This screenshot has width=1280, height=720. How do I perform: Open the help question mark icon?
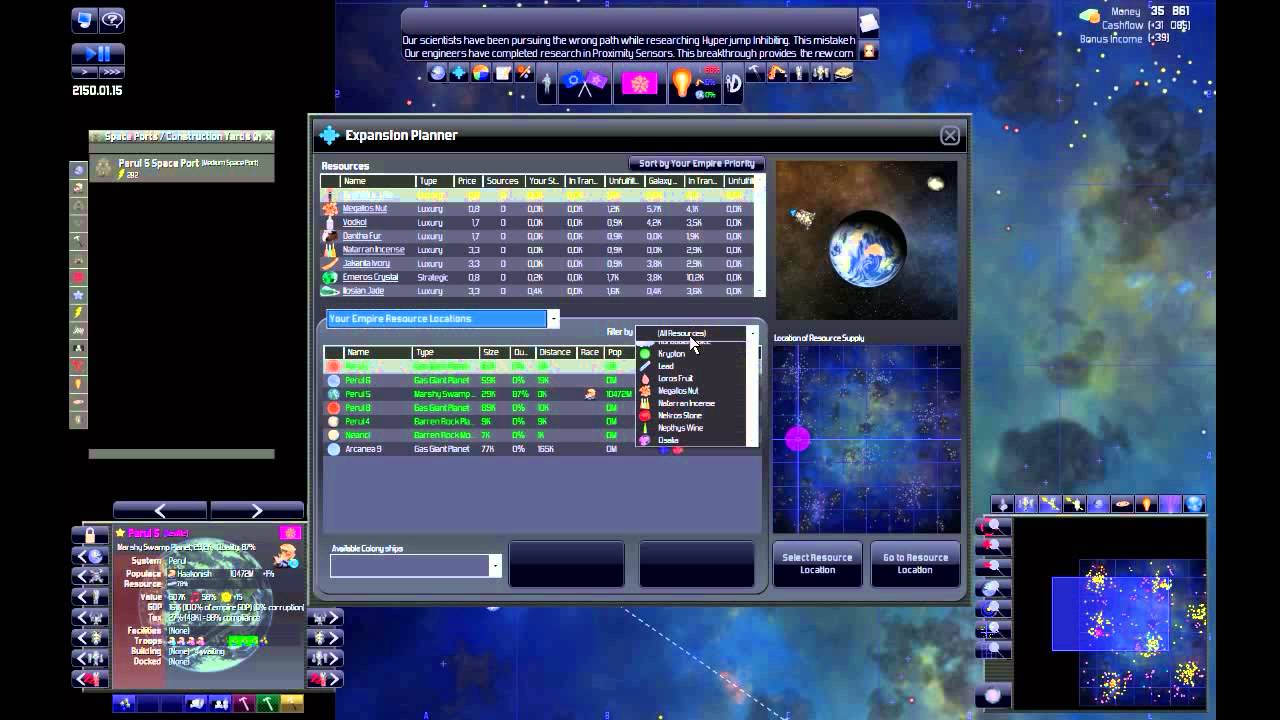click(113, 19)
